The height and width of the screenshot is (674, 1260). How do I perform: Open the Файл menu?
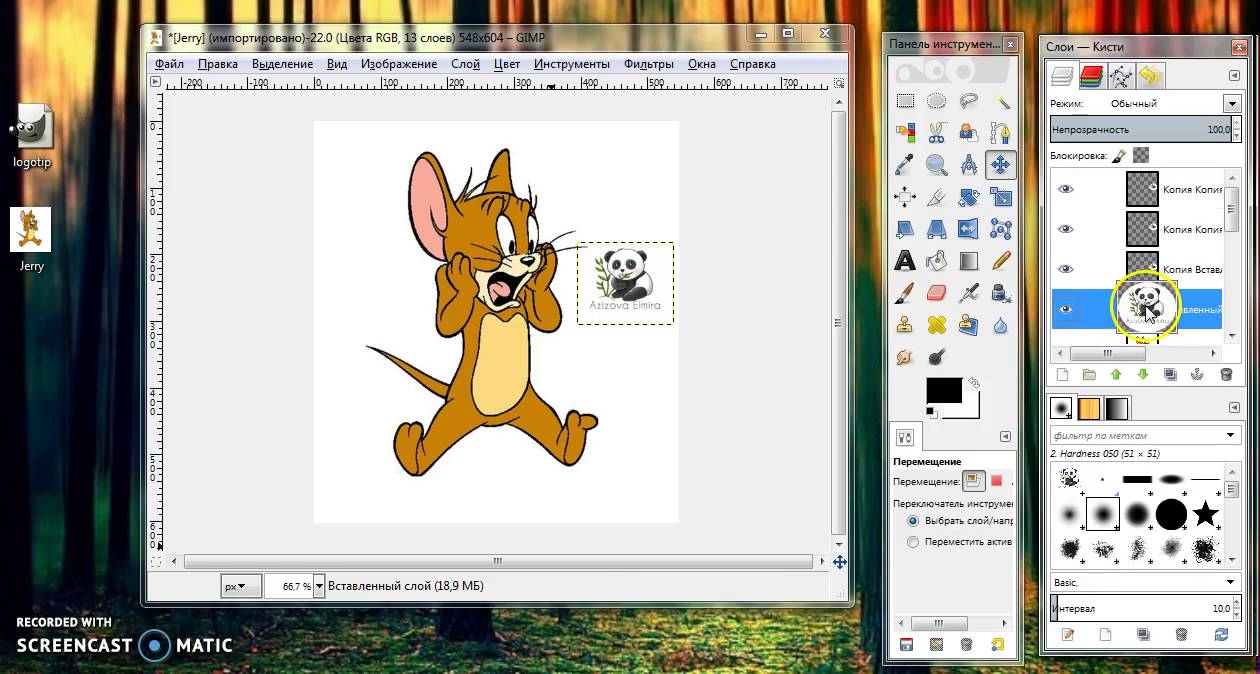[x=169, y=64]
